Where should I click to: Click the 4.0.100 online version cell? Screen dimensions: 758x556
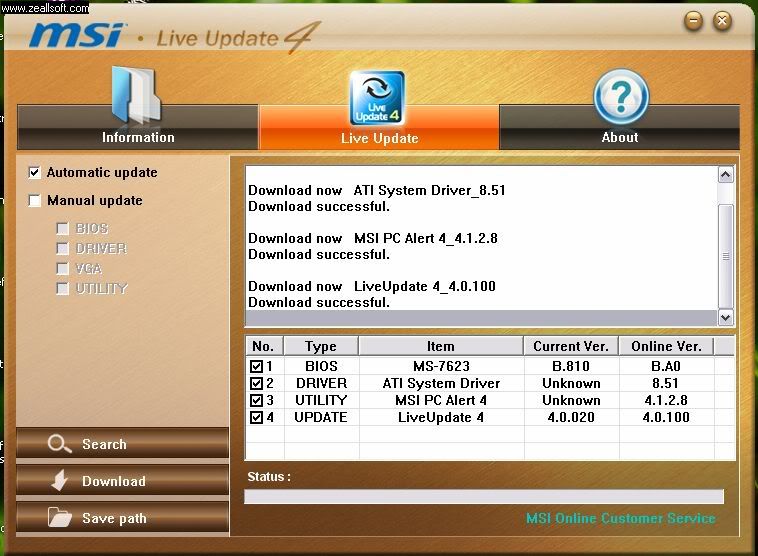[666, 417]
